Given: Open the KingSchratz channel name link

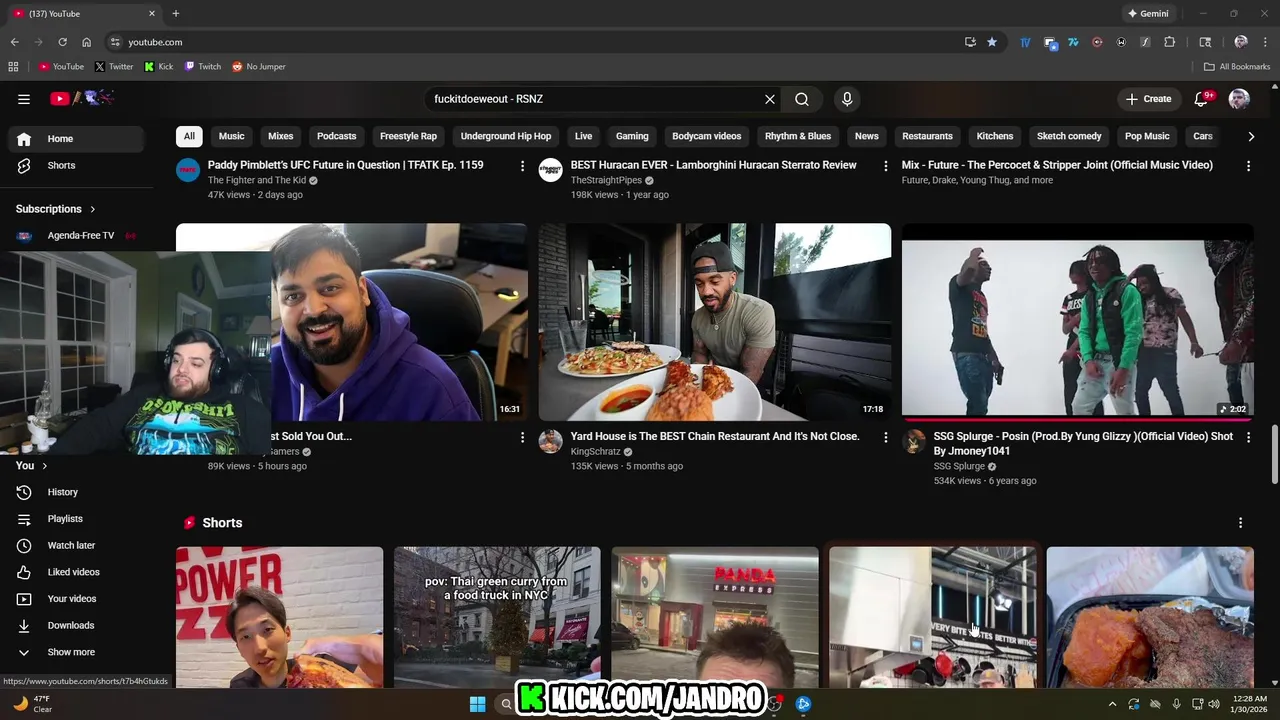Looking at the screenshot, I should coord(596,452).
